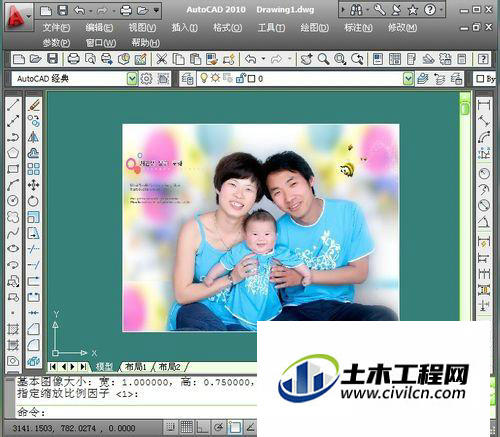Expand the Redo history dropdown arrow
500x437 pixels.
[289, 59]
